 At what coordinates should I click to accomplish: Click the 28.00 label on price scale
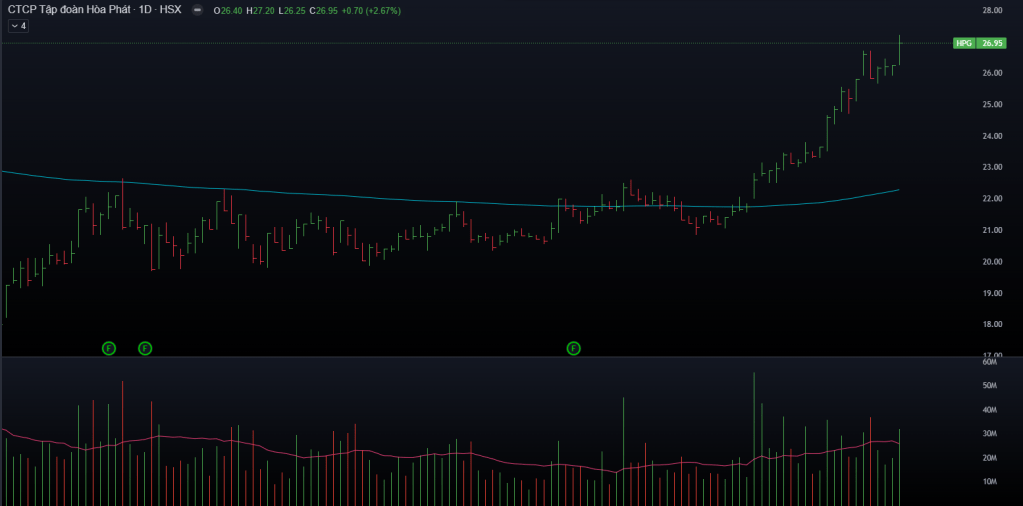coord(992,10)
